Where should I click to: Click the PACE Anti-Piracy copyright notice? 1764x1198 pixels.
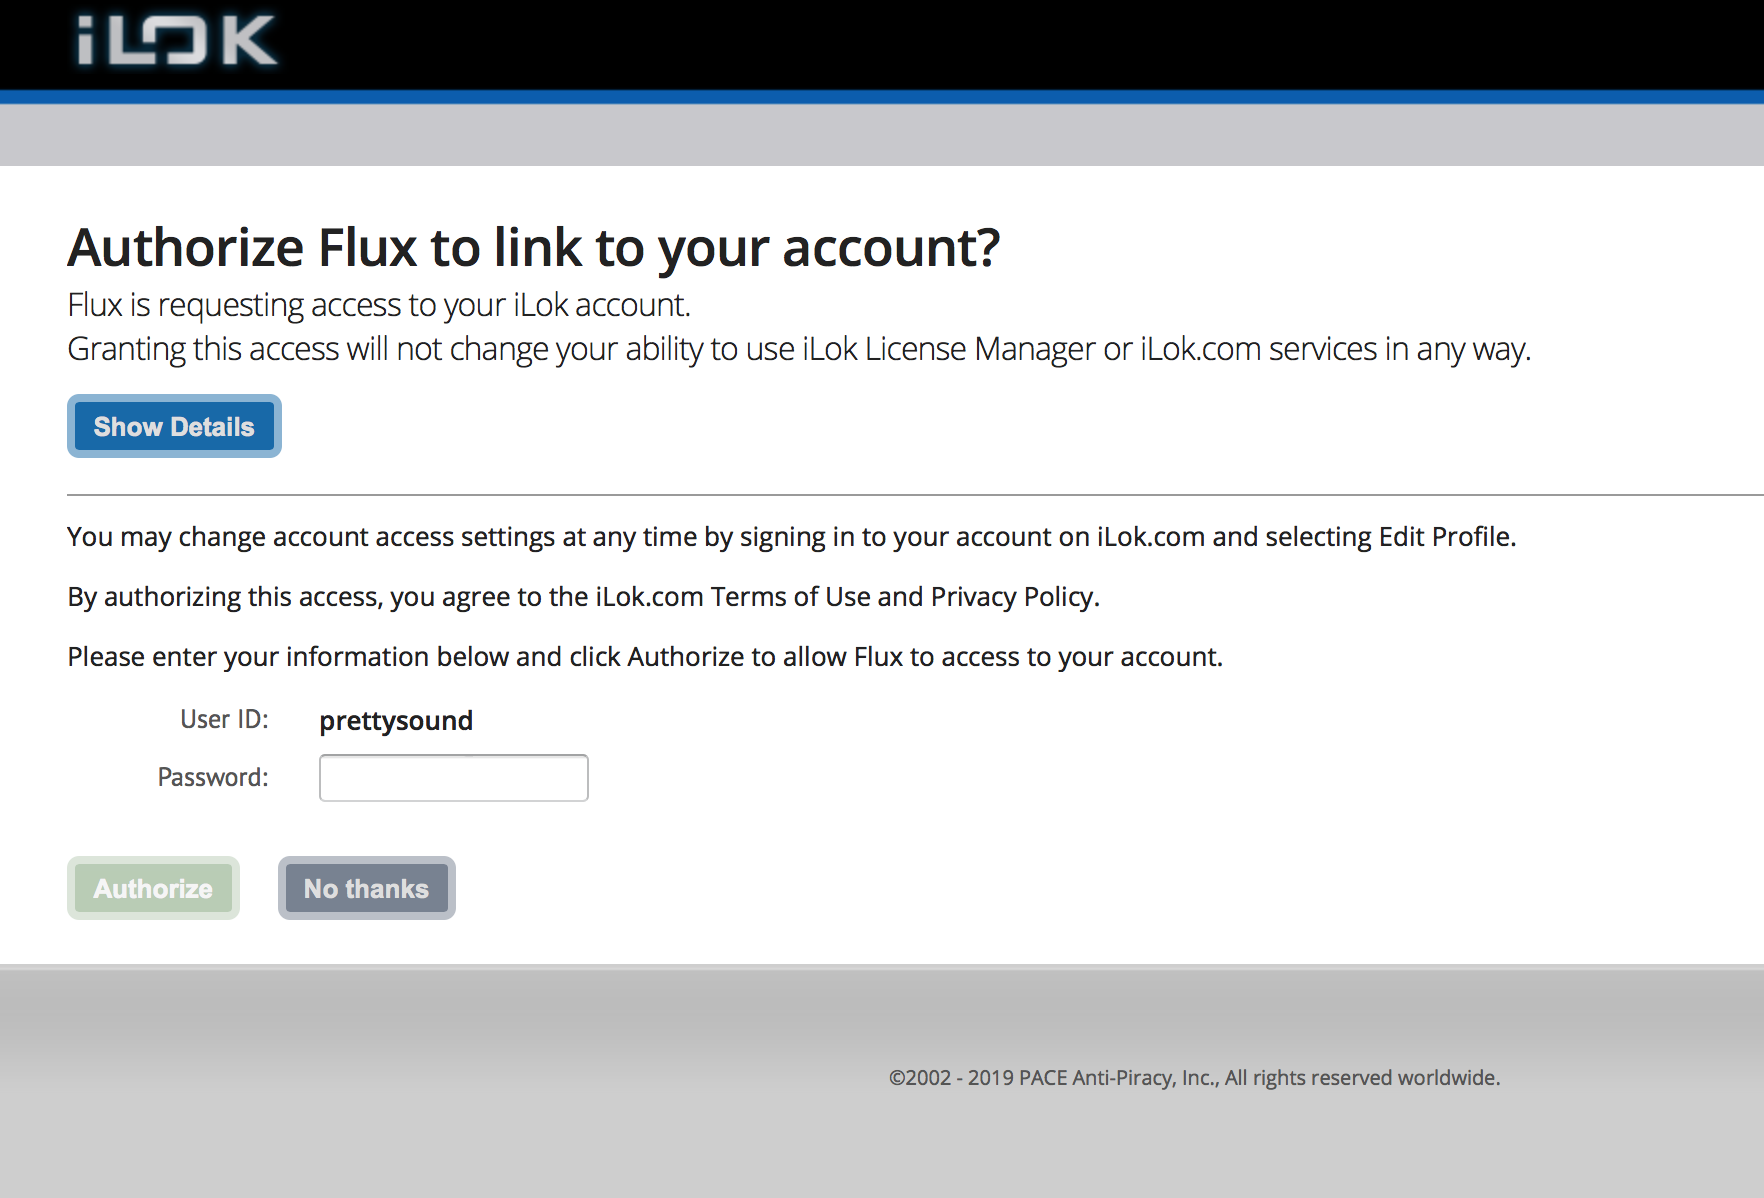coord(1194,1078)
